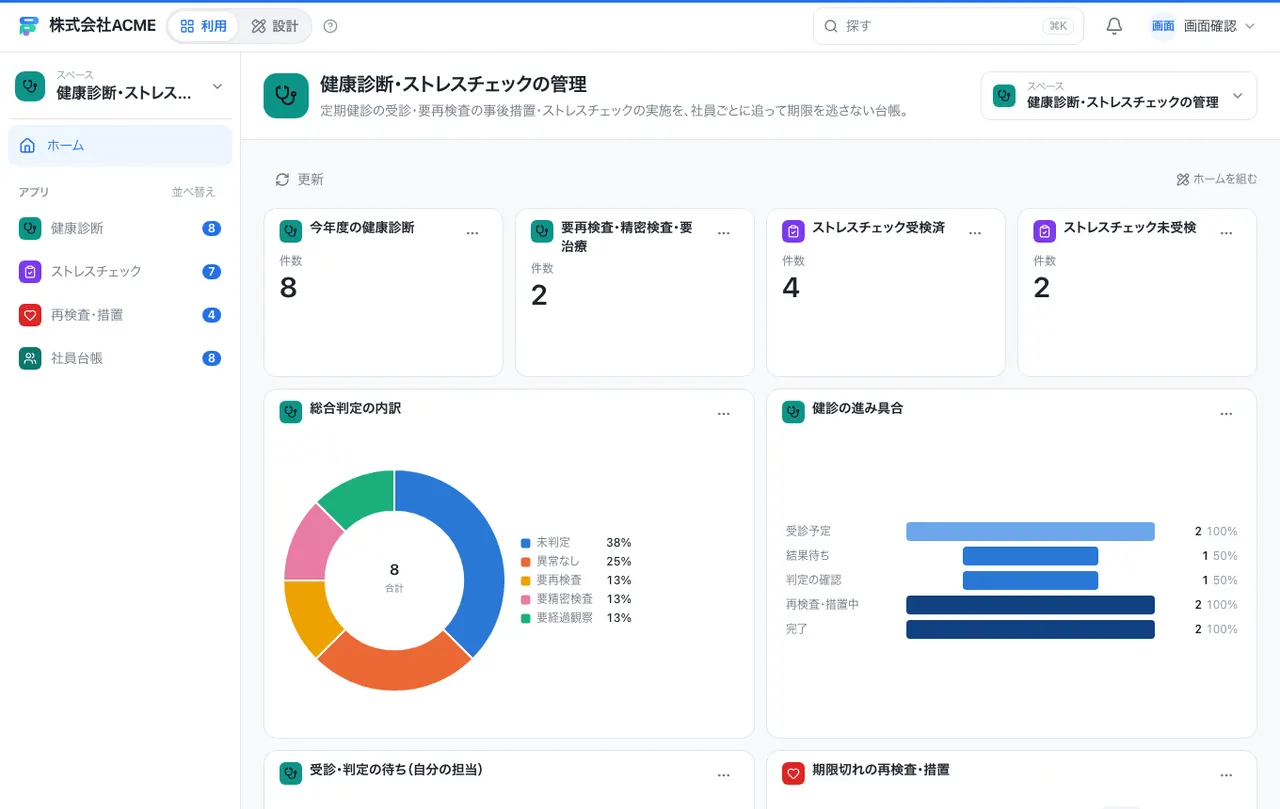This screenshot has width=1280, height=809.
Task: Click the large stethoscope icon in page header
Action: point(286,95)
